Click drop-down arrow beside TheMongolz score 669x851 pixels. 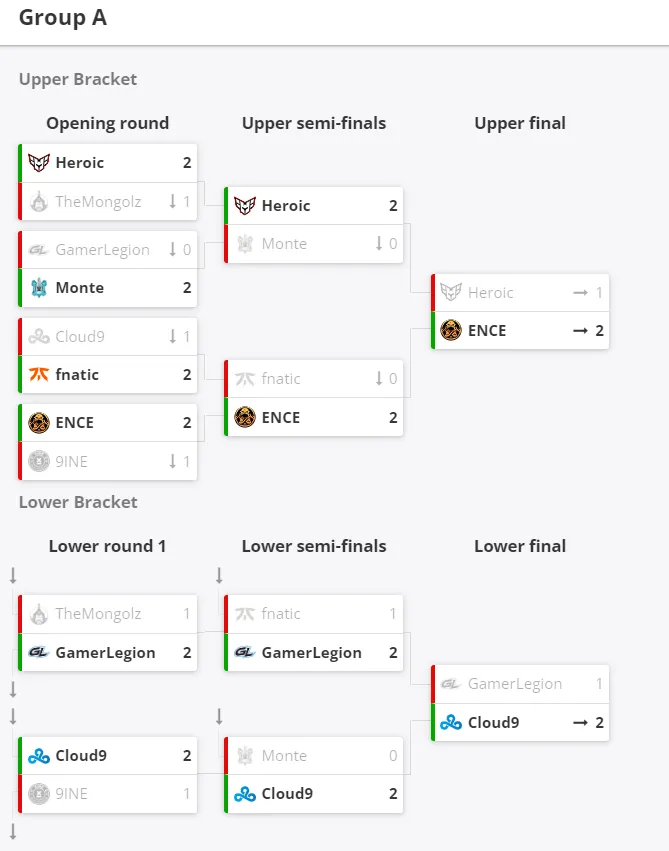[173, 202]
